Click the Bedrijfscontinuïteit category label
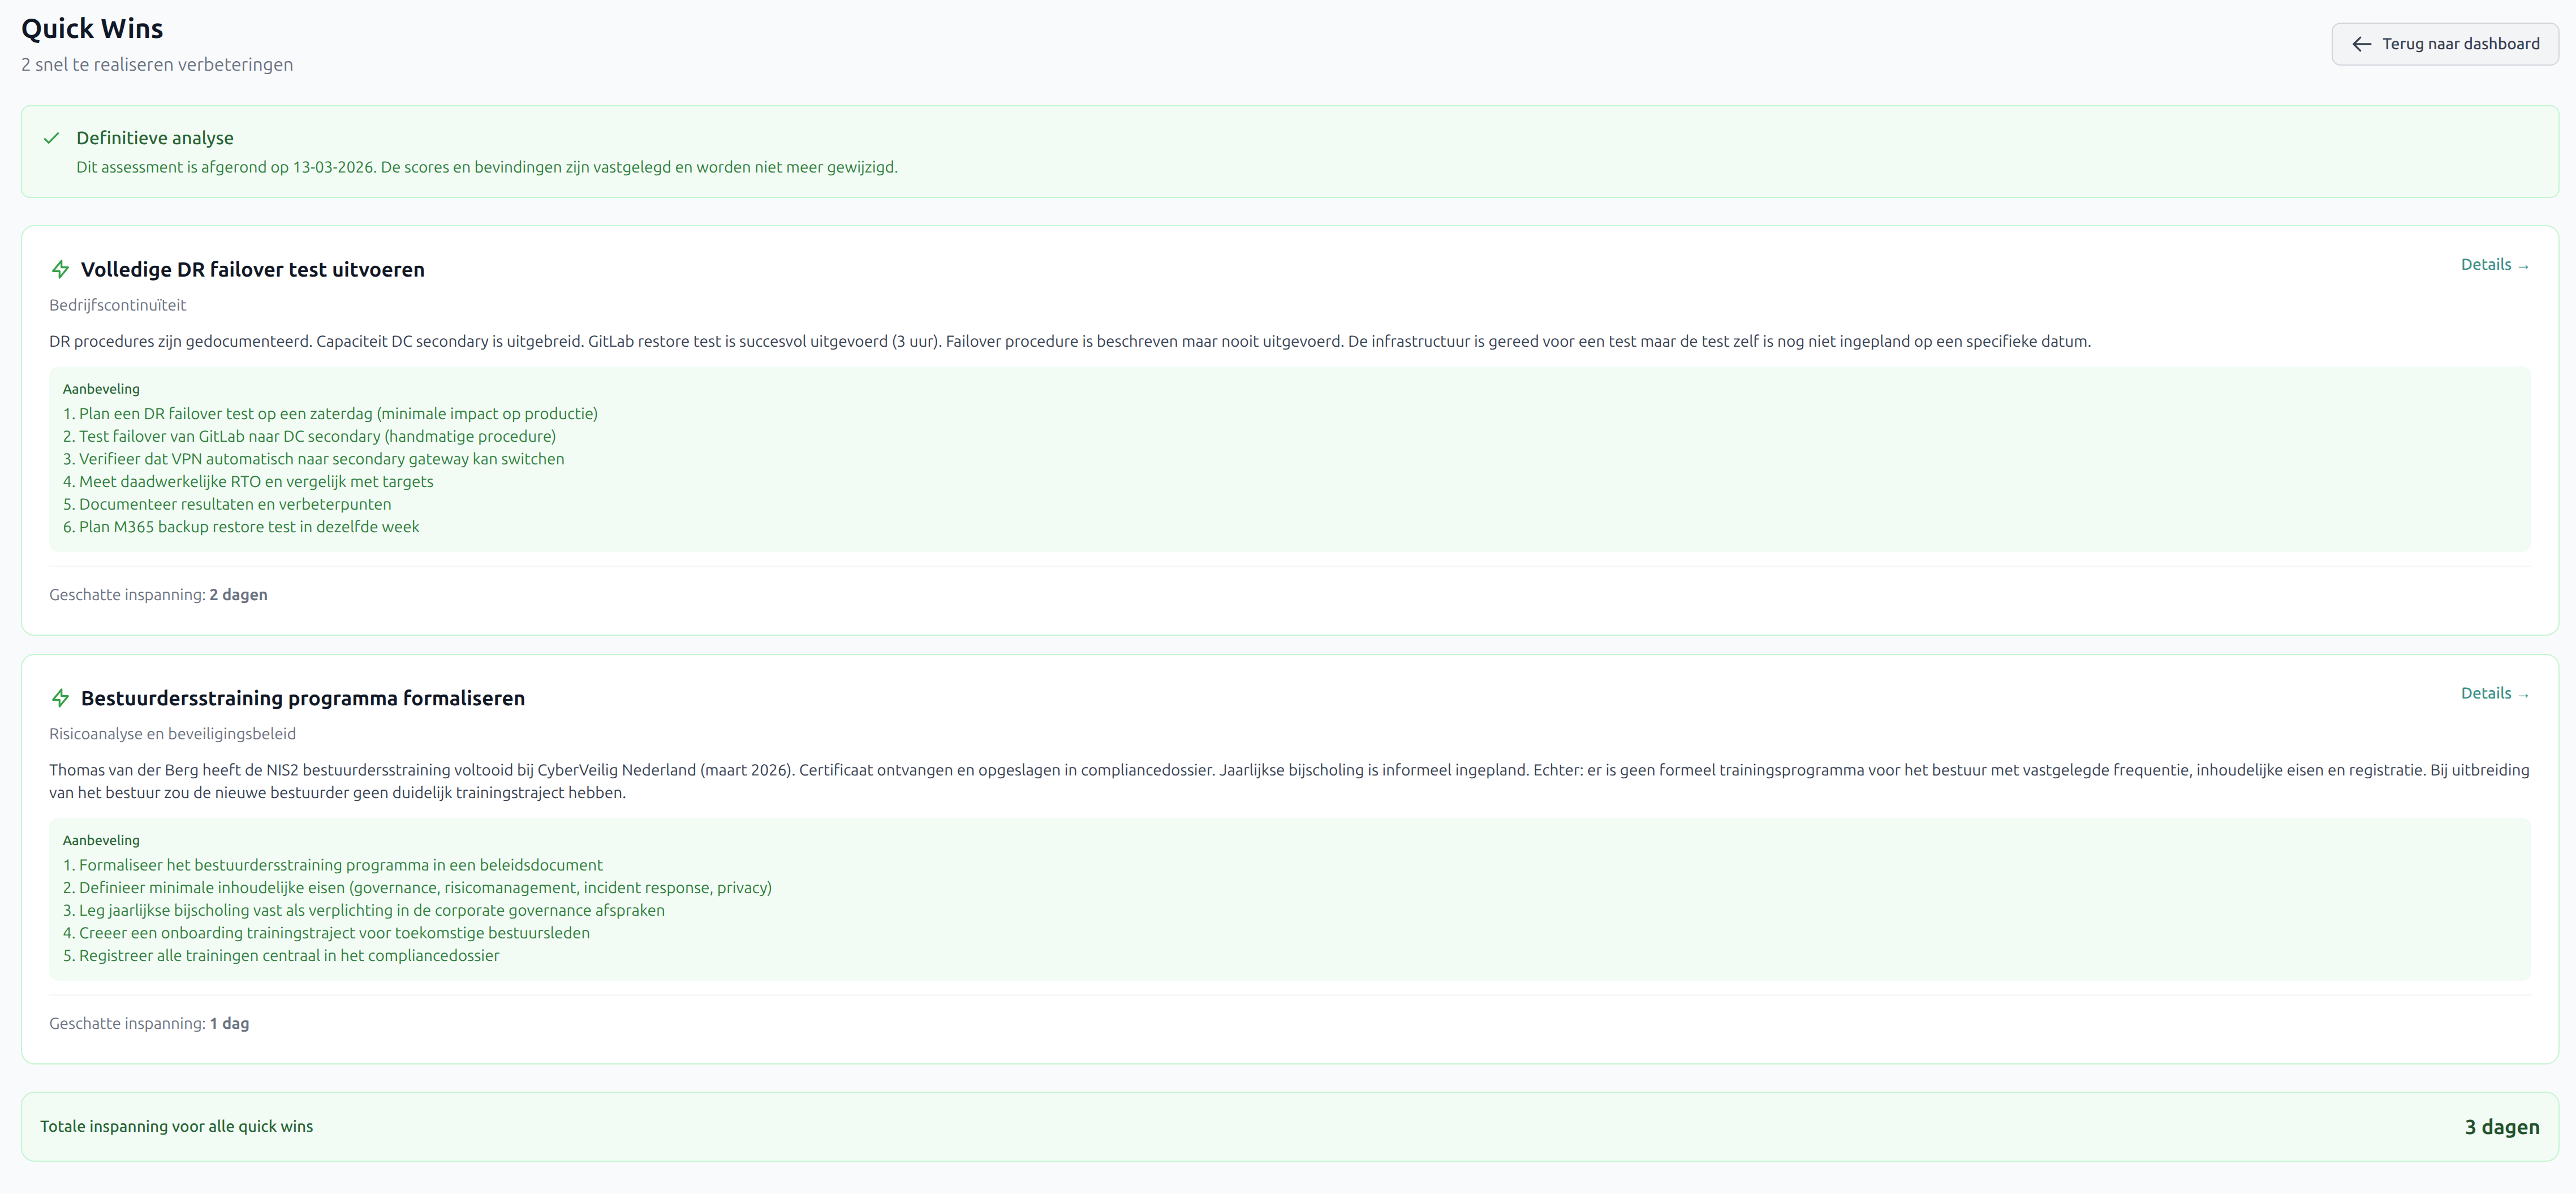The width and height of the screenshot is (2576, 1194). click(x=117, y=305)
